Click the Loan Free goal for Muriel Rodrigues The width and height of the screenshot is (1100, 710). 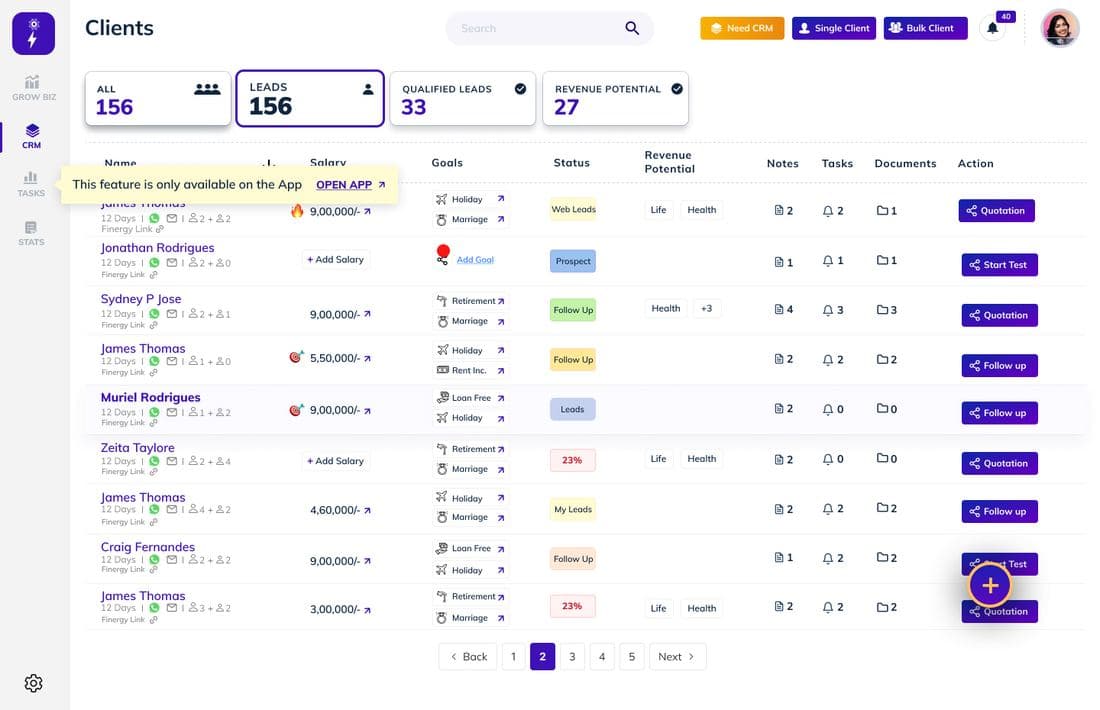[x=471, y=398]
